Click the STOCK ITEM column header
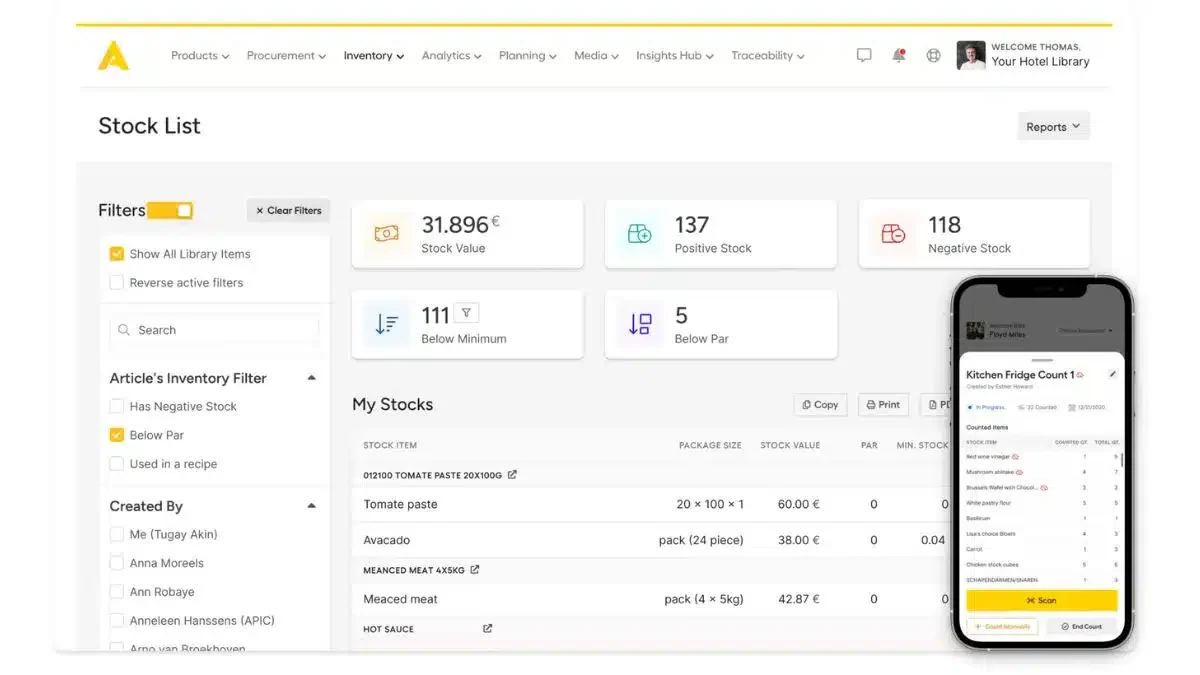Viewport: 1200px width, 675px height. coord(390,445)
